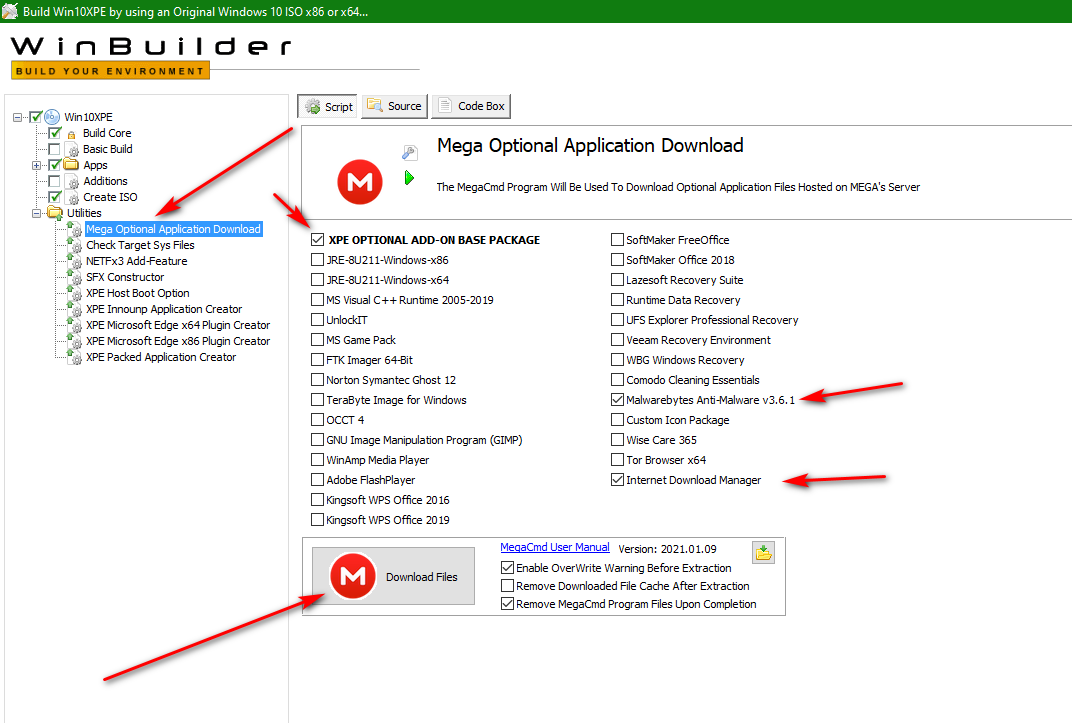
Task: Collapse the Utilities tree node
Action: pos(36,213)
